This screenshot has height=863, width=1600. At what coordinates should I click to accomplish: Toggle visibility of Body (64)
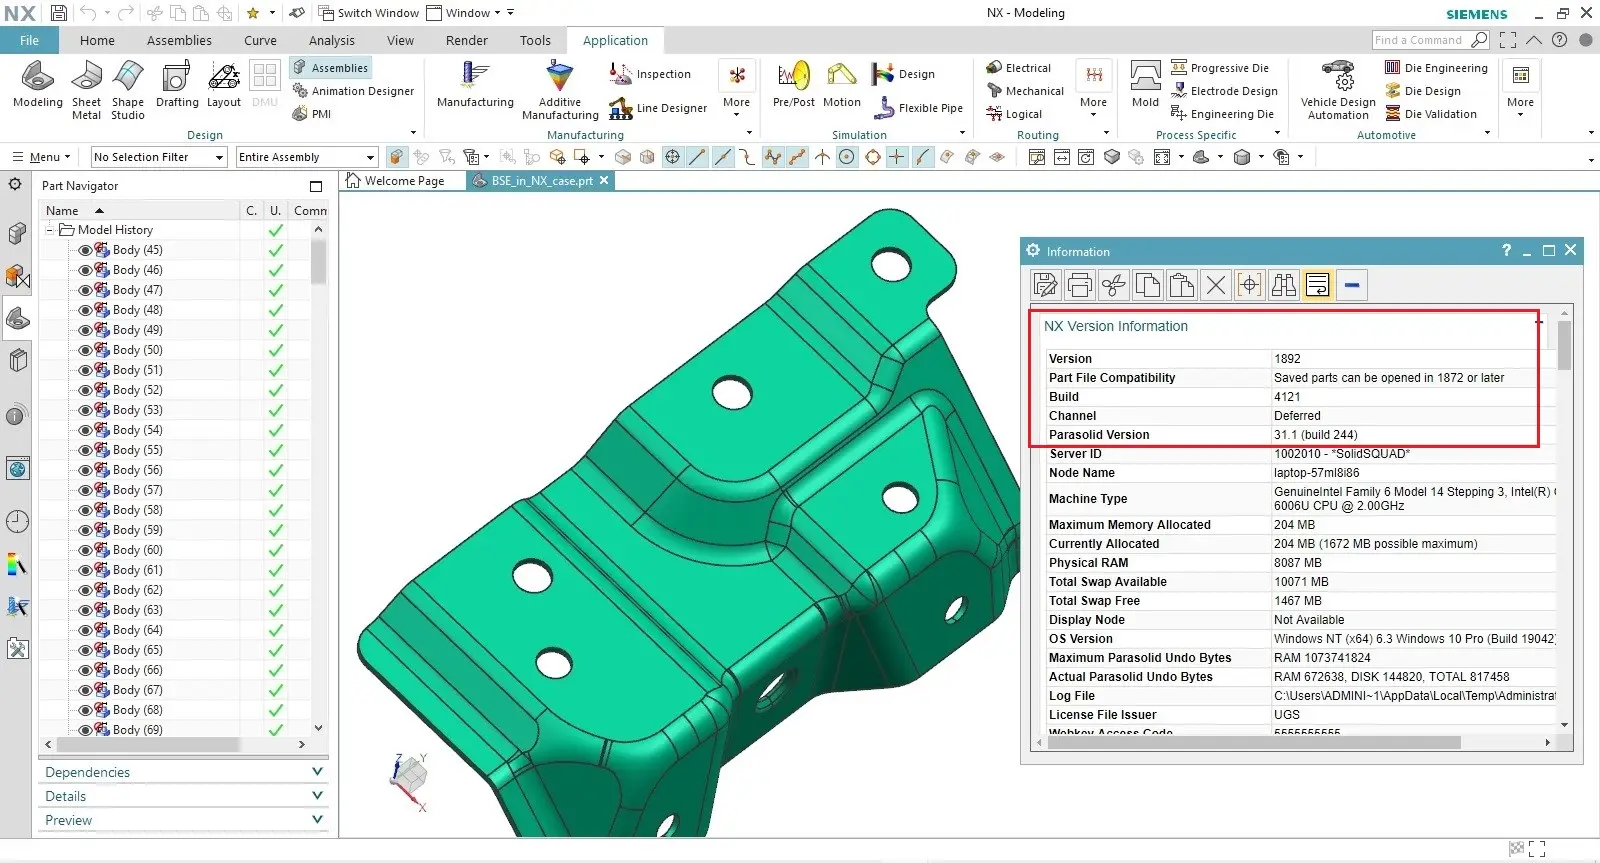point(85,630)
